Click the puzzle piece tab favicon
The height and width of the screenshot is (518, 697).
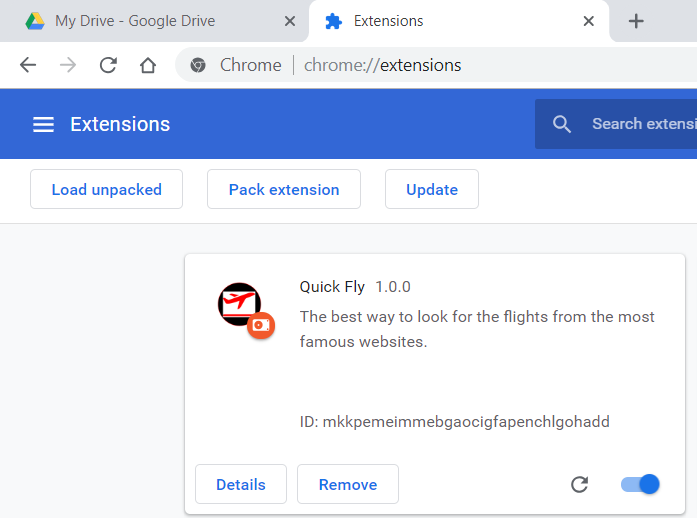(x=333, y=21)
